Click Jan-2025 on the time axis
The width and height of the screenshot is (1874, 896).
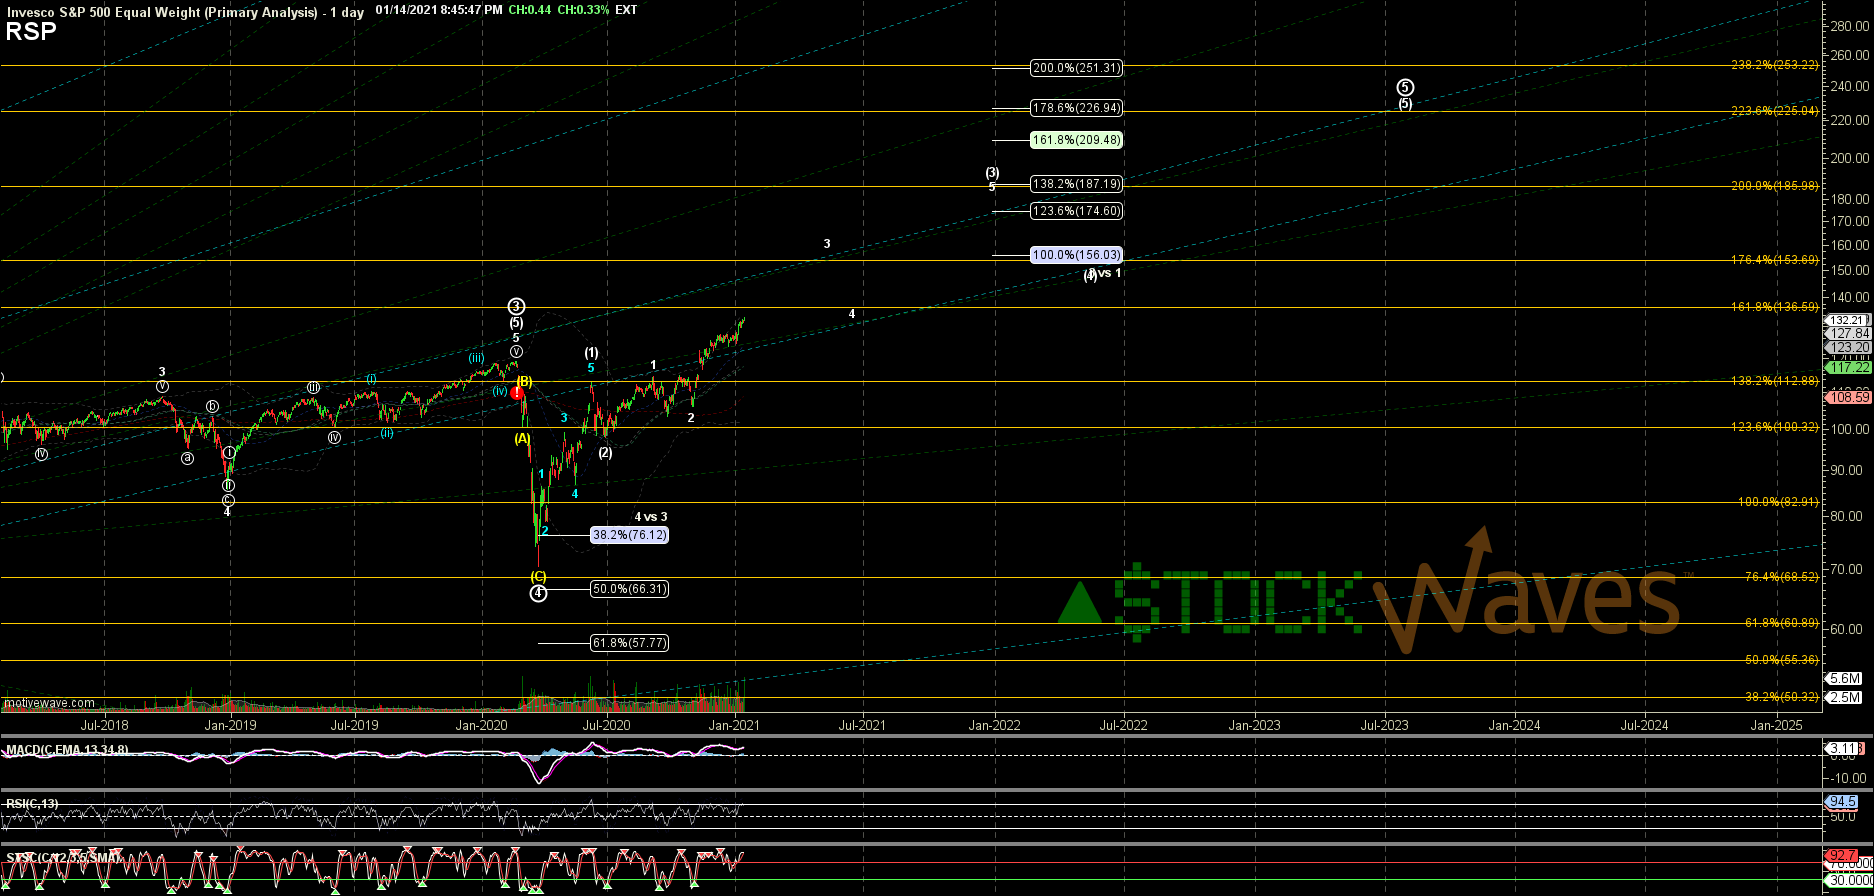pos(1776,725)
